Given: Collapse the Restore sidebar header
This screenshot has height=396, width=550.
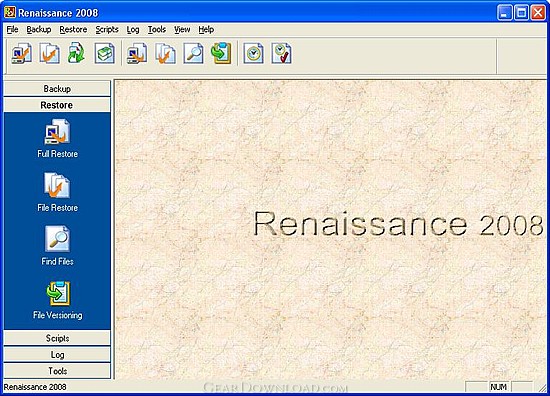Looking at the screenshot, I should click(57, 105).
